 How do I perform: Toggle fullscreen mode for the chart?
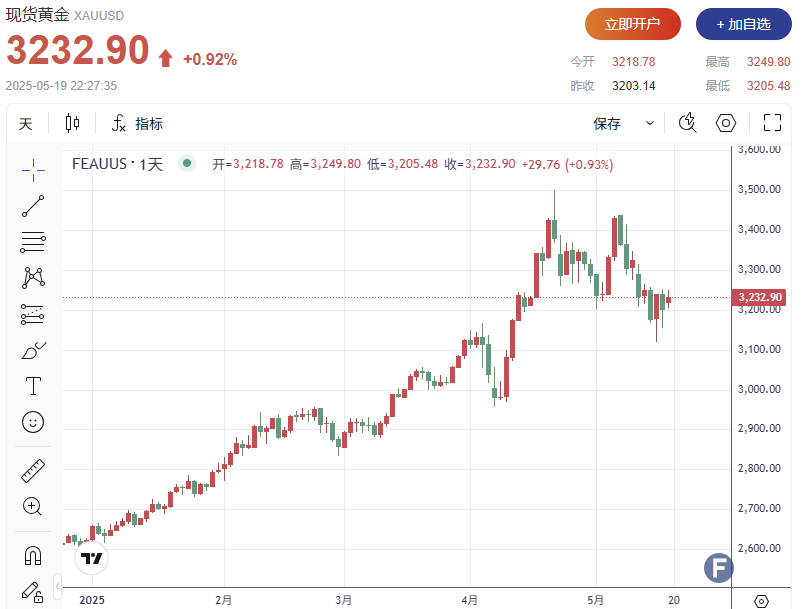click(771, 123)
